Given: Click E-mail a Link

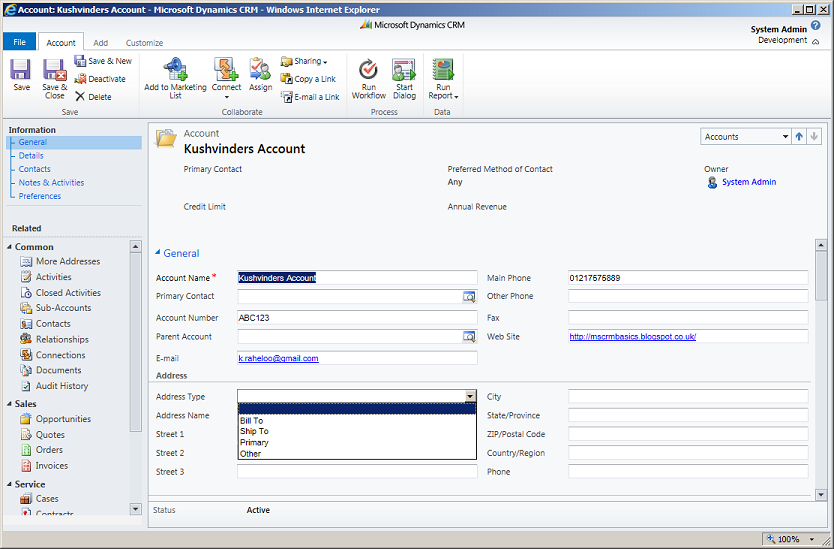Looking at the screenshot, I should pyautogui.click(x=310, y=97).
